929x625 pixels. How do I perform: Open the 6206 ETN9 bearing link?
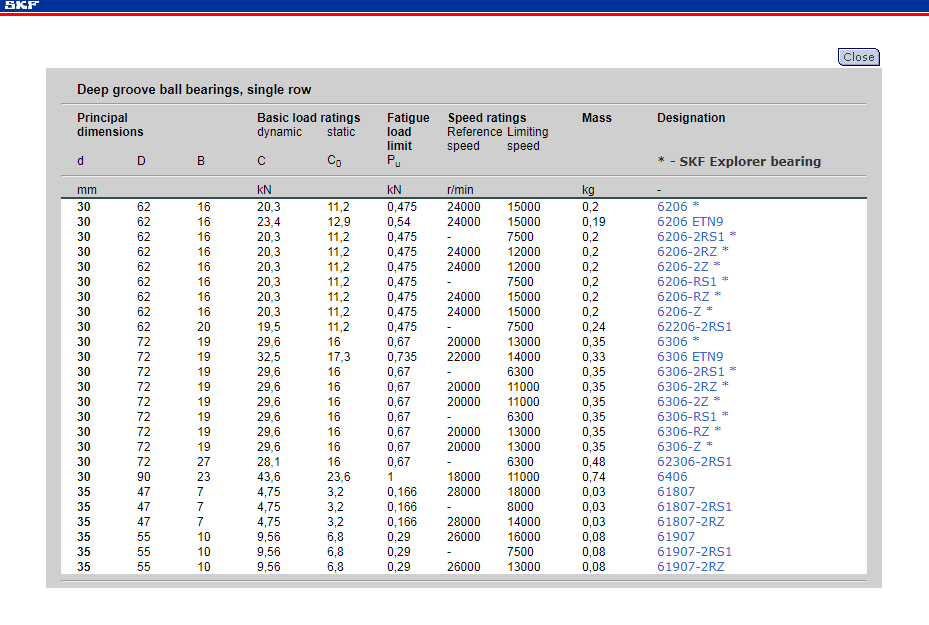pos(689,222)
